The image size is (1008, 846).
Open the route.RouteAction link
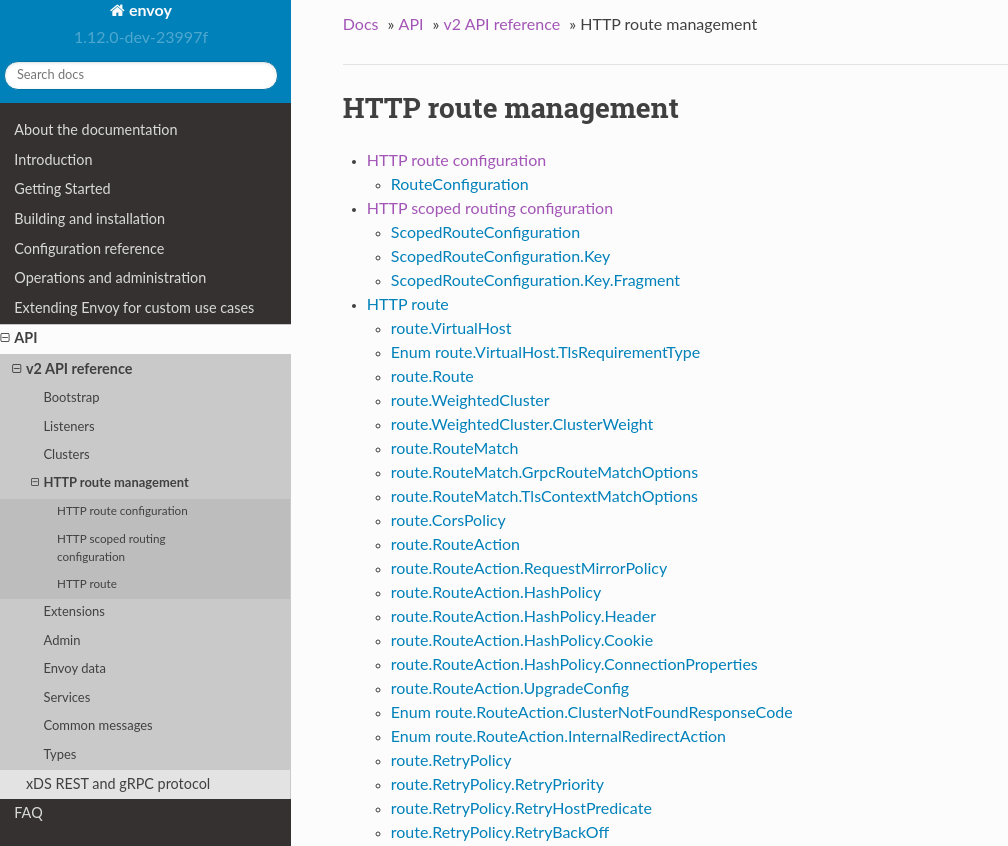(x=455, y=545)
